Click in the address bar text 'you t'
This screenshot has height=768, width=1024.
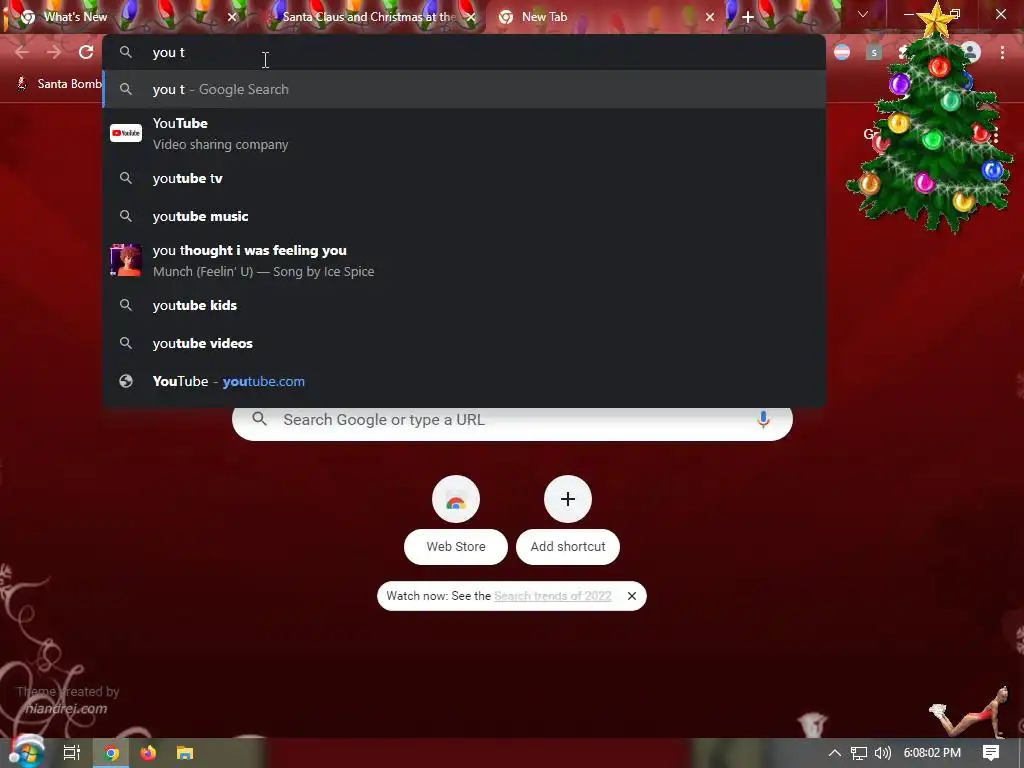pyautogui.click(x=168, y=52)
